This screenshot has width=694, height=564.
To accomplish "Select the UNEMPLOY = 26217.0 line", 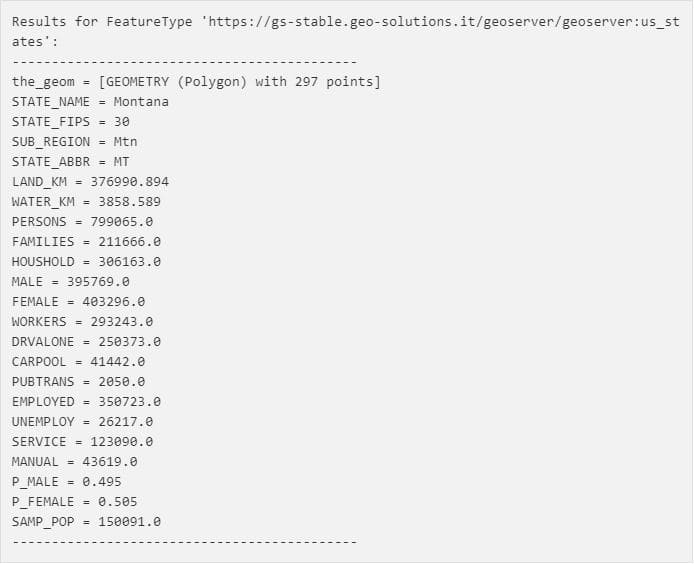I will coord(82,422).
